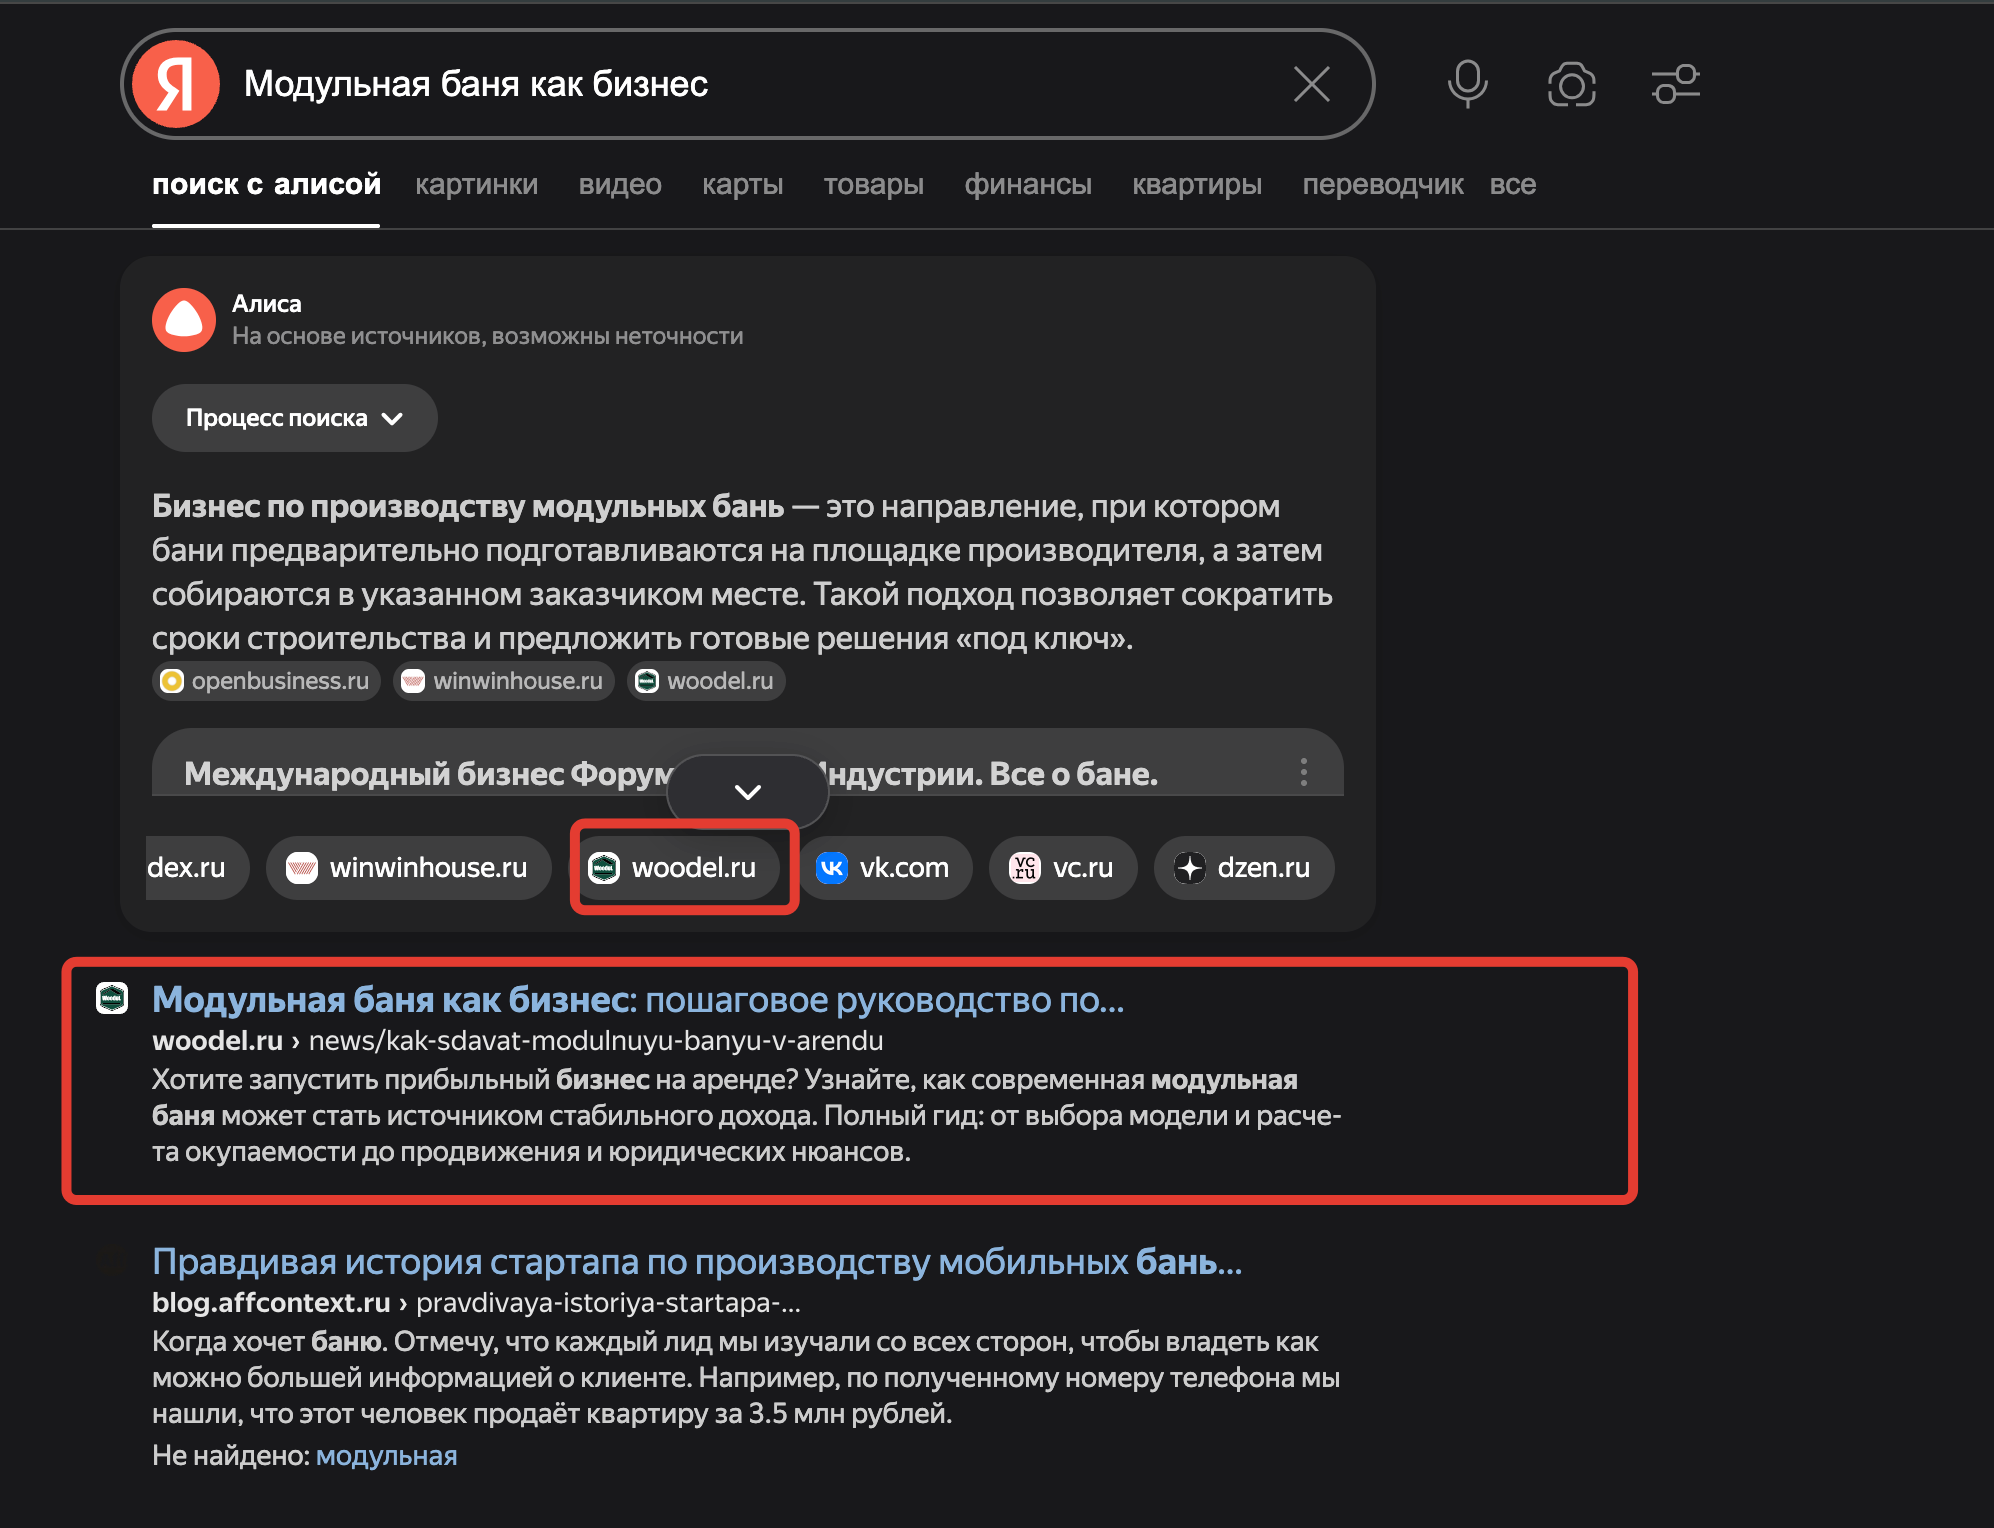
Task: Select the openbusiness.ru source badge
Action: pos(265,681)
